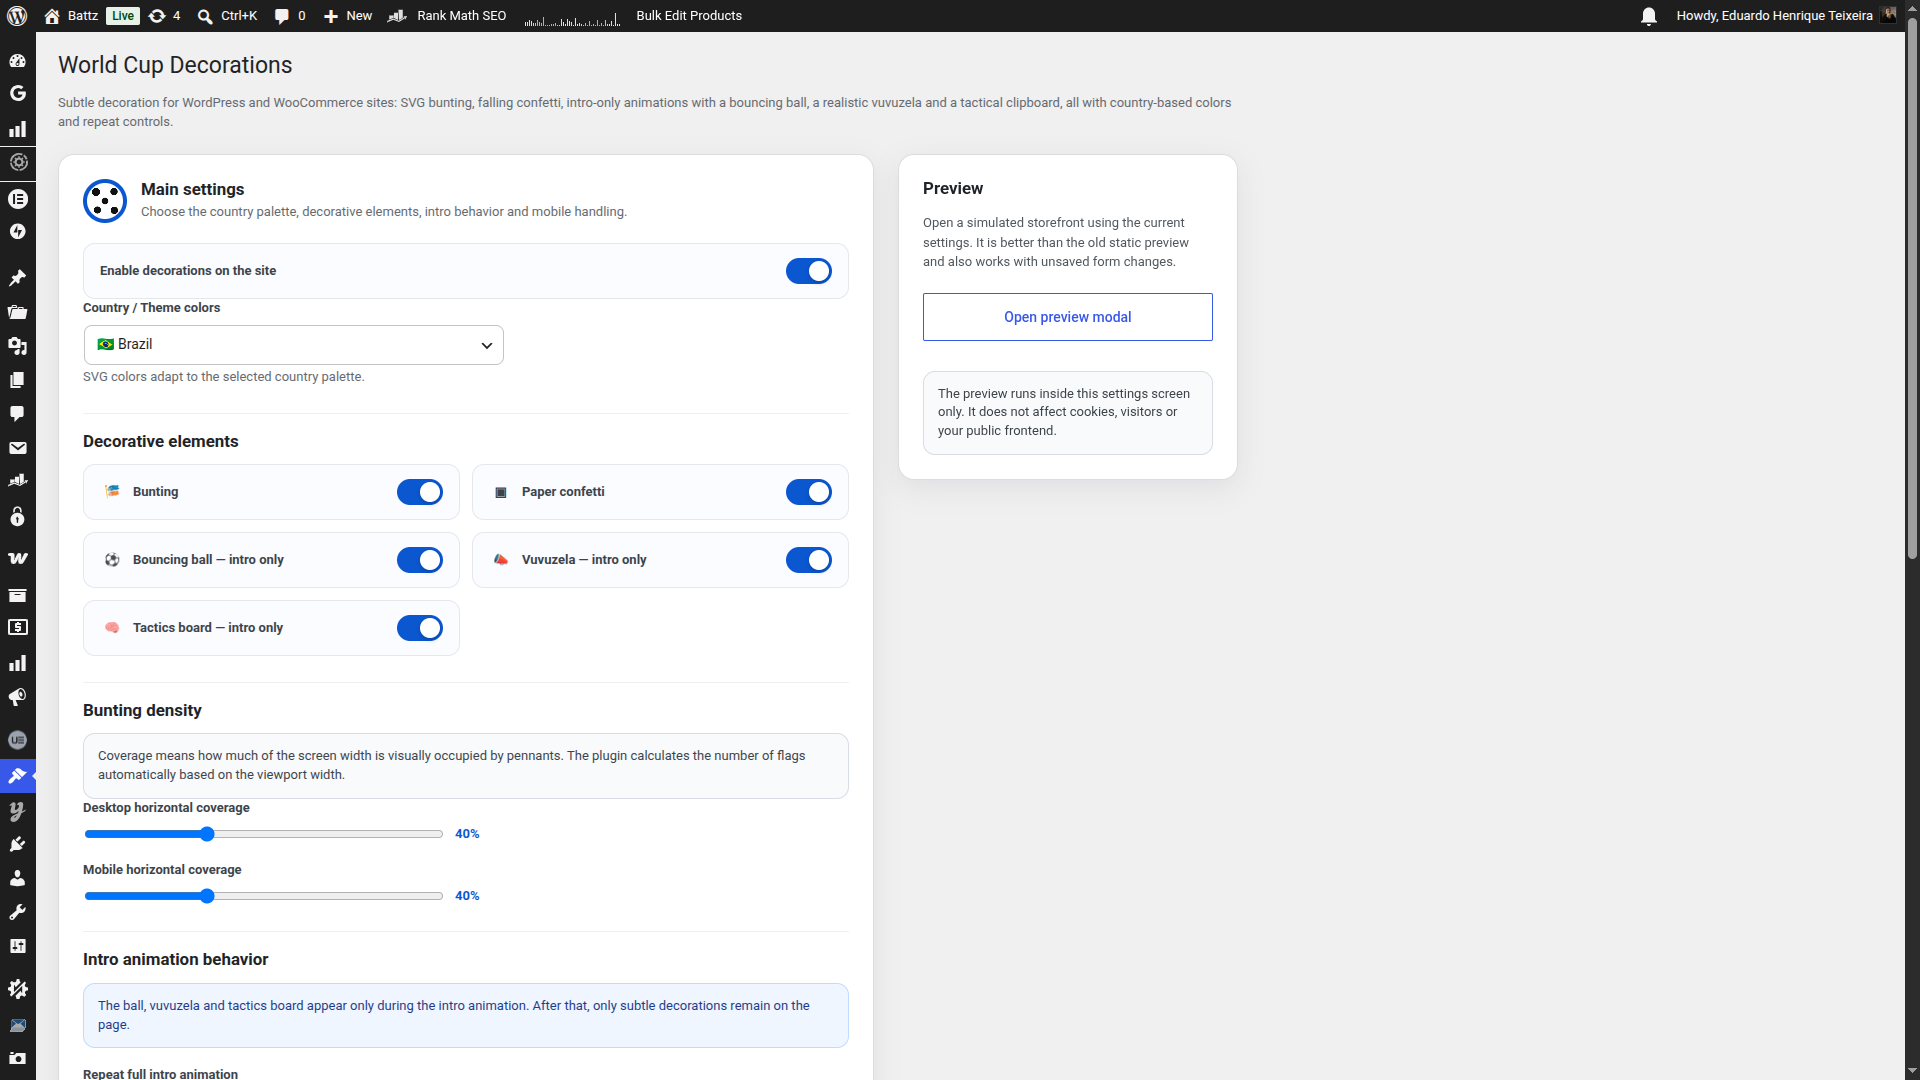Open Rank Math SEO menu

click(x=447, y=16)
